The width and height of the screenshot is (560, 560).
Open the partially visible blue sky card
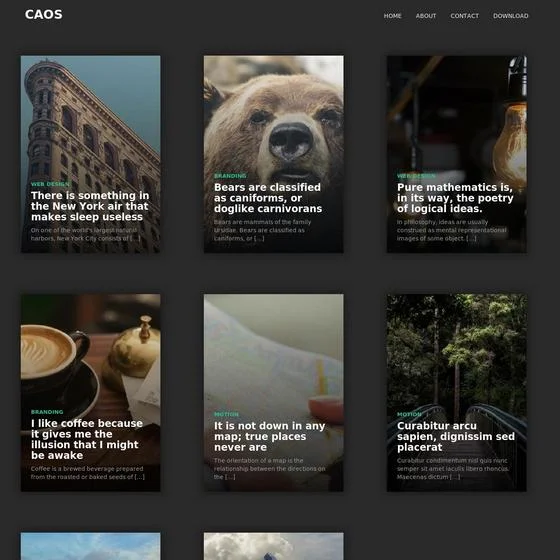pyautogui.click(x=90, y=546)
